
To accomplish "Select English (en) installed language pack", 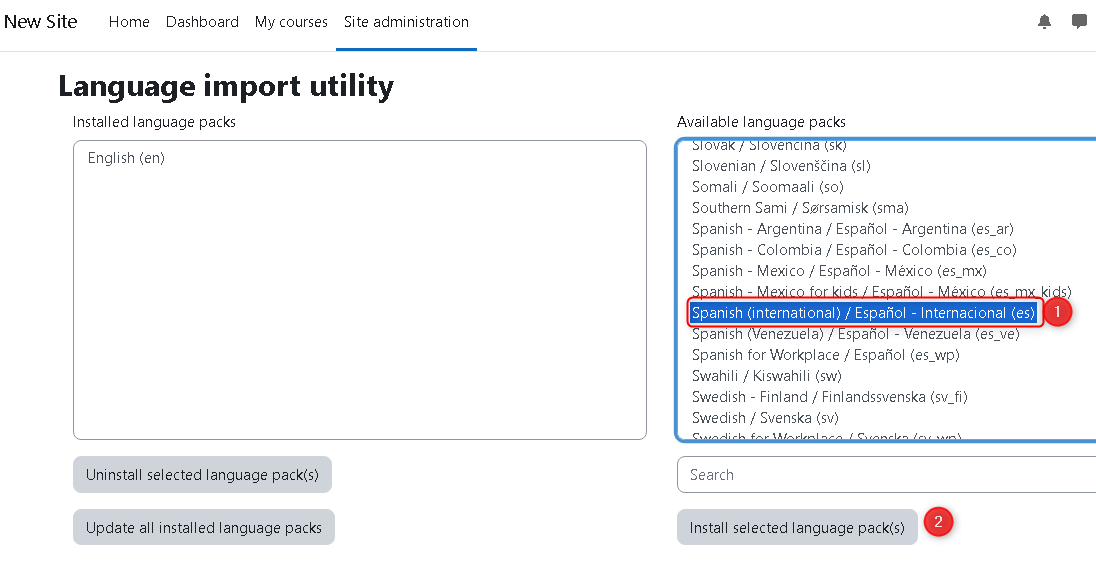I will [126, 158].
